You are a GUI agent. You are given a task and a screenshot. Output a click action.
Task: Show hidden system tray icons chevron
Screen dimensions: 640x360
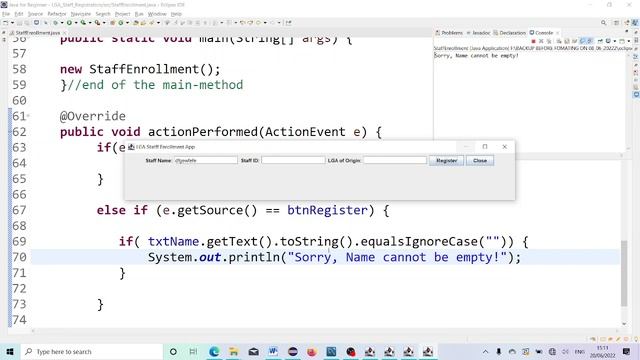pyautogui.click(x=485, y=351)
